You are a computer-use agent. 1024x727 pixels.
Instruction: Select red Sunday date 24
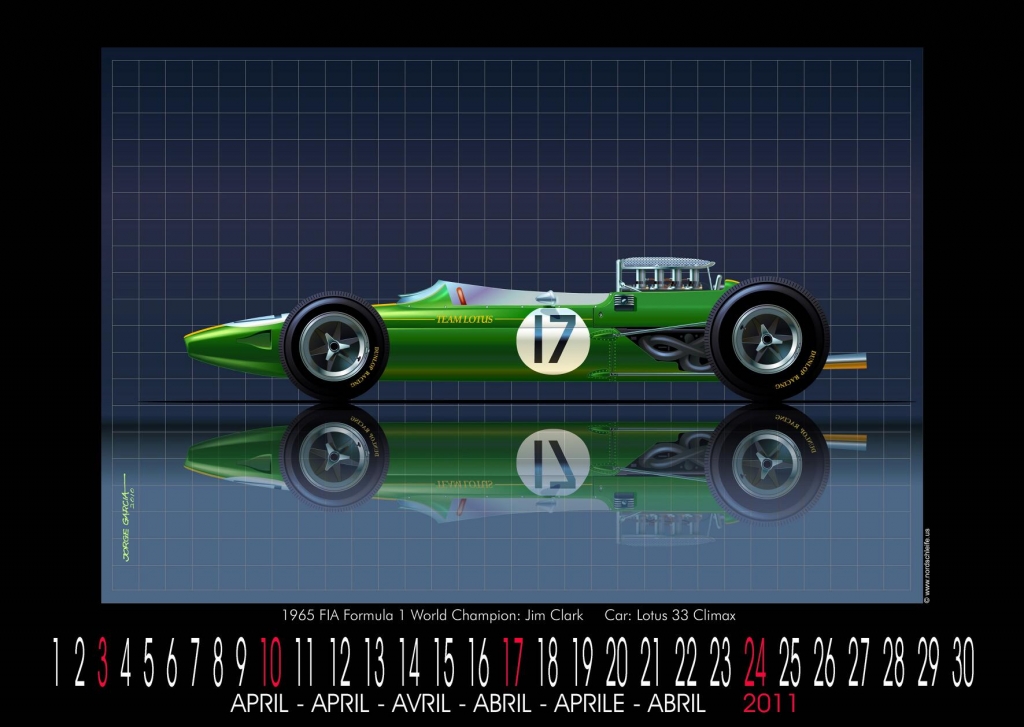[755, 662]
